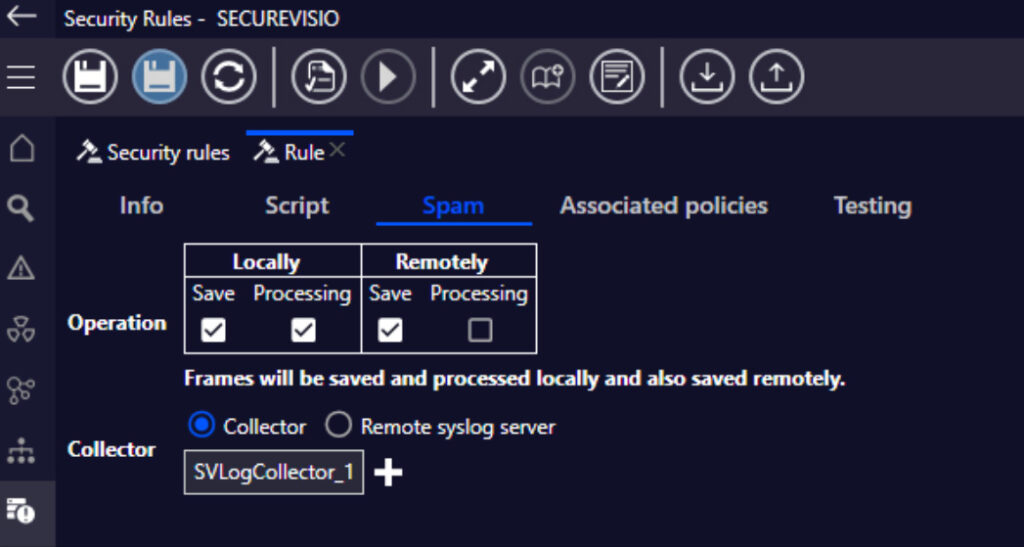Screen dimensions: 1024x547
Task: Click the circular Refresh arrows icon
Action: 229,77
